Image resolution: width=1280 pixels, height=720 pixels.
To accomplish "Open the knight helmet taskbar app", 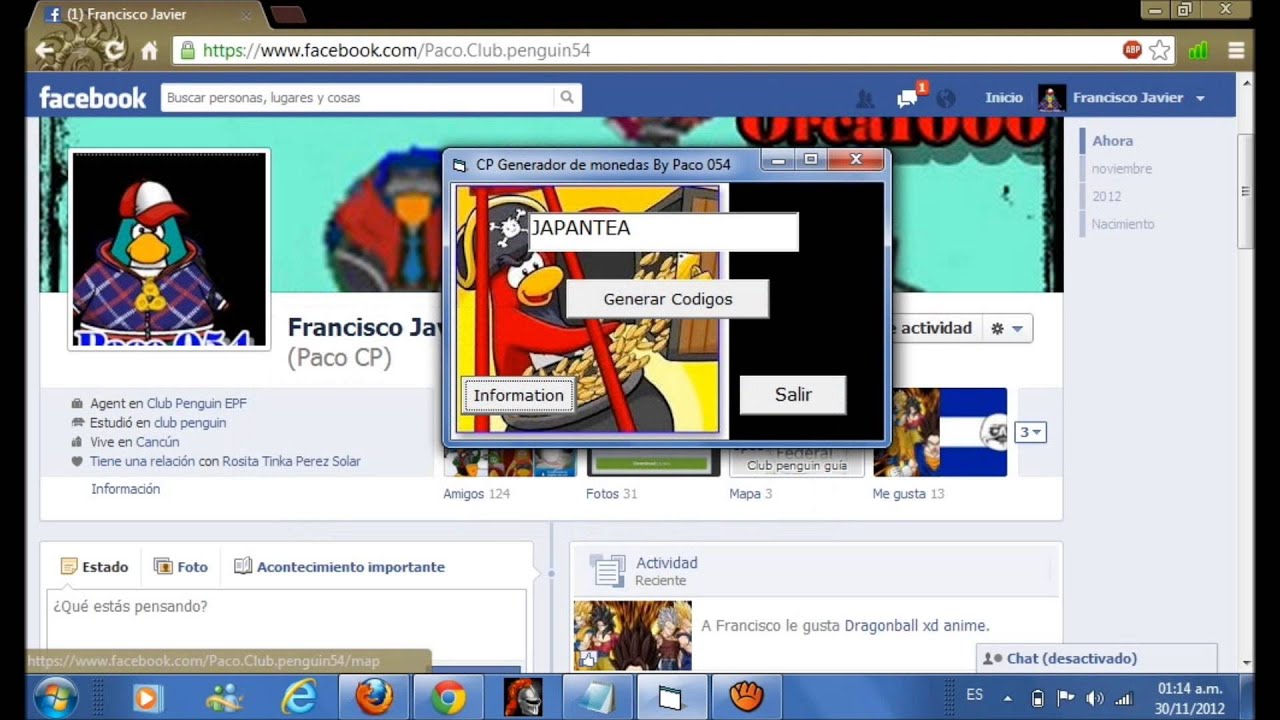I will pos(522,697).
